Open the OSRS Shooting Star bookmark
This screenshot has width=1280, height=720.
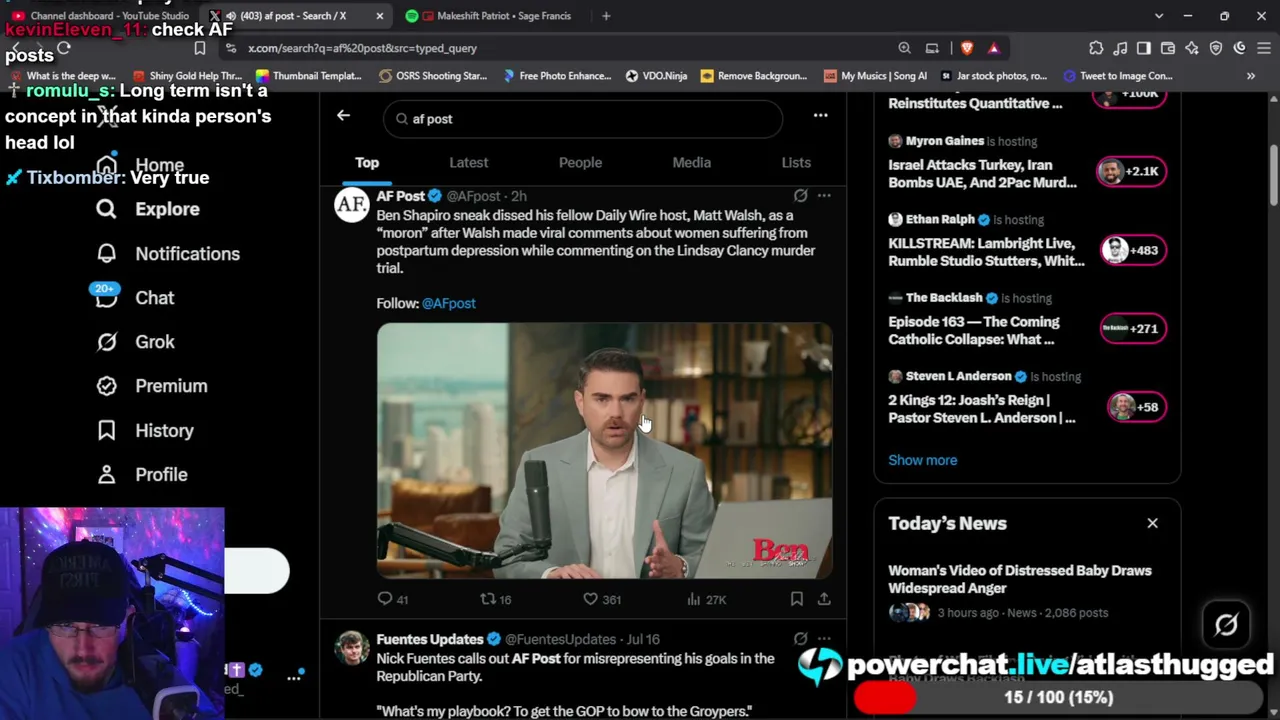pos(433,76)
